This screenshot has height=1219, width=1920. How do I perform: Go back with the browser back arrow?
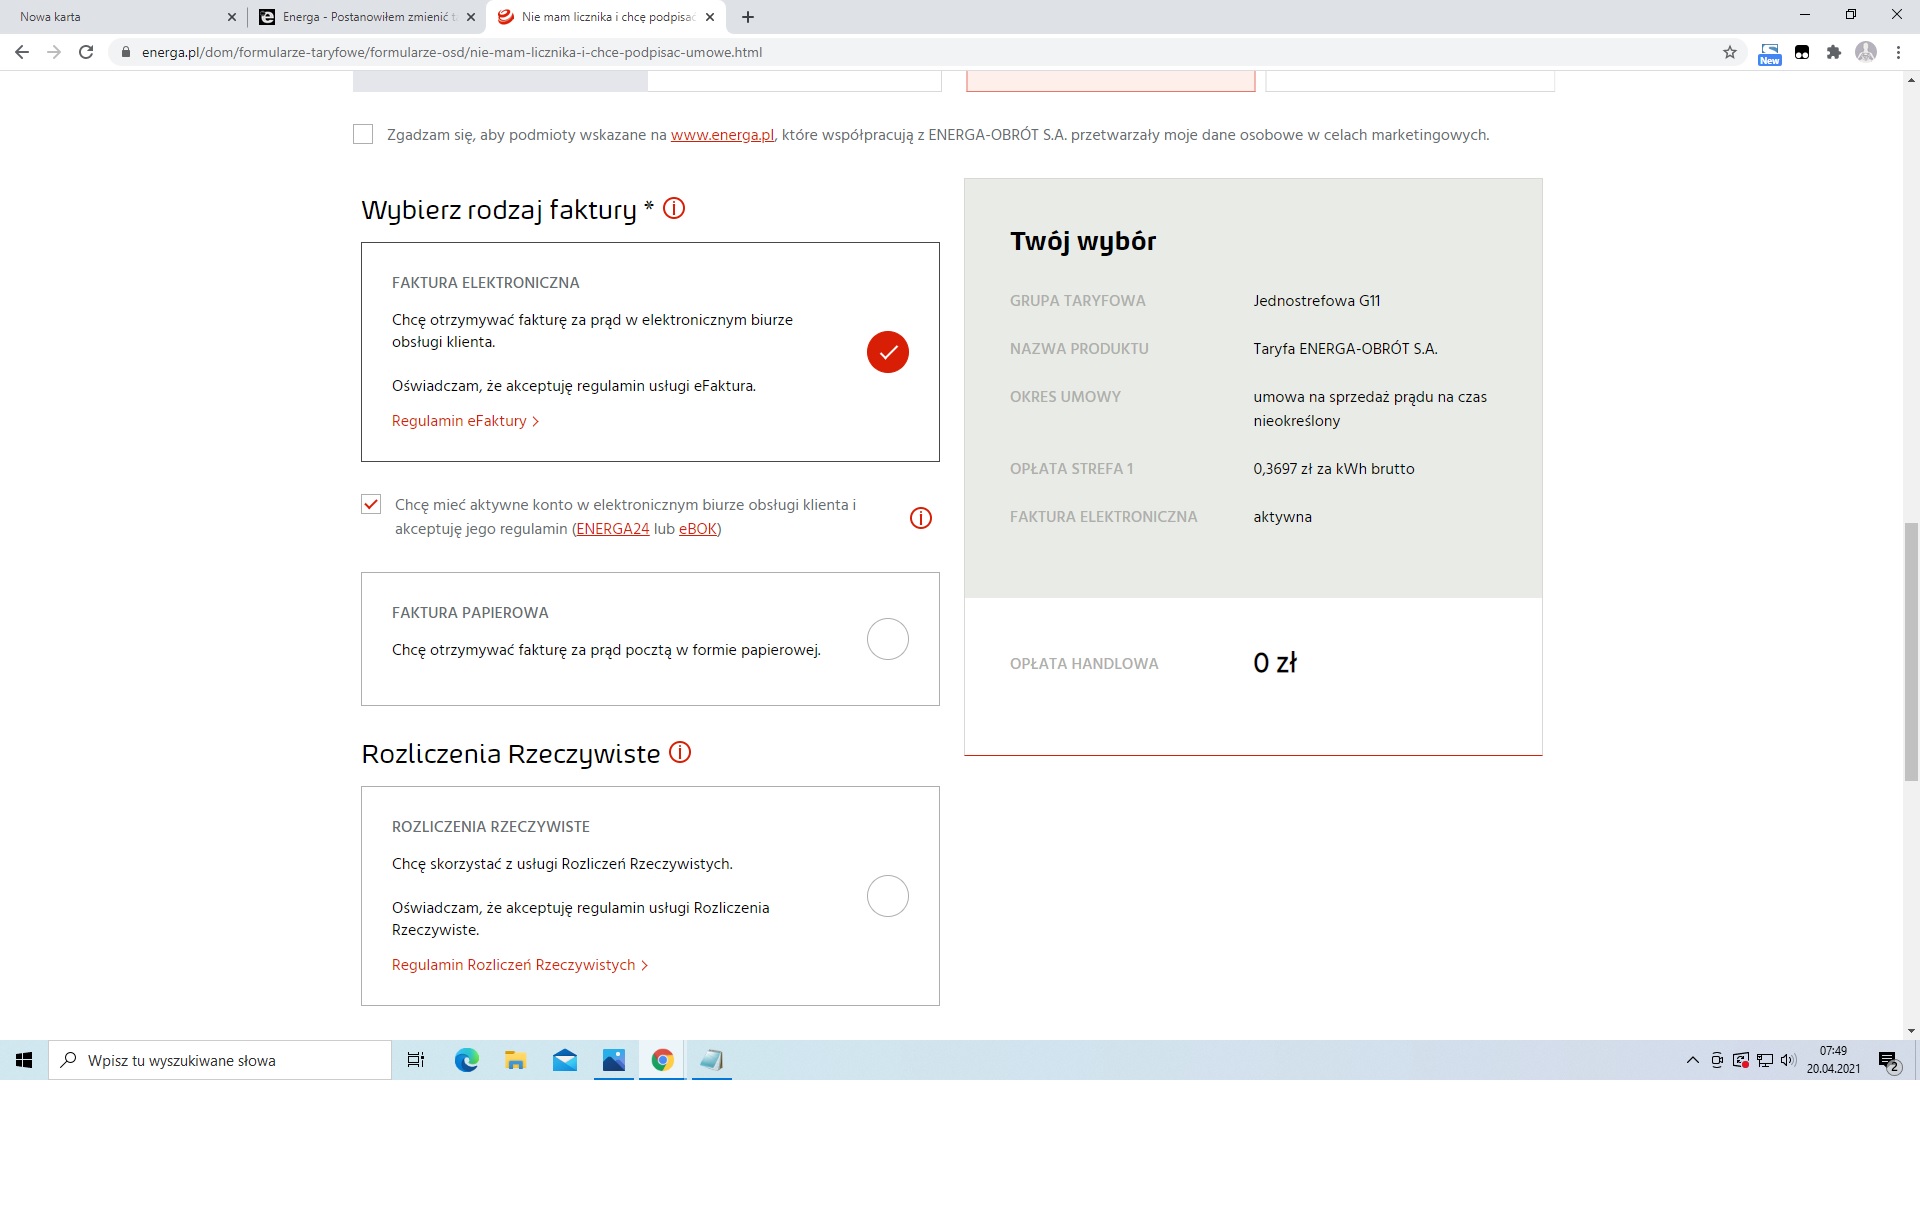point(22,52)
